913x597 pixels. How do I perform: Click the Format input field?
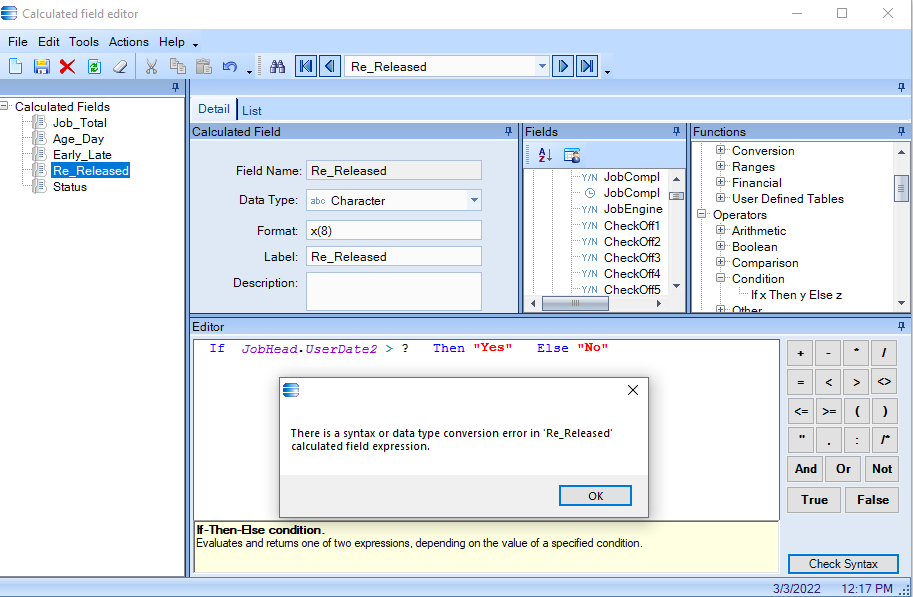[394, 230]
